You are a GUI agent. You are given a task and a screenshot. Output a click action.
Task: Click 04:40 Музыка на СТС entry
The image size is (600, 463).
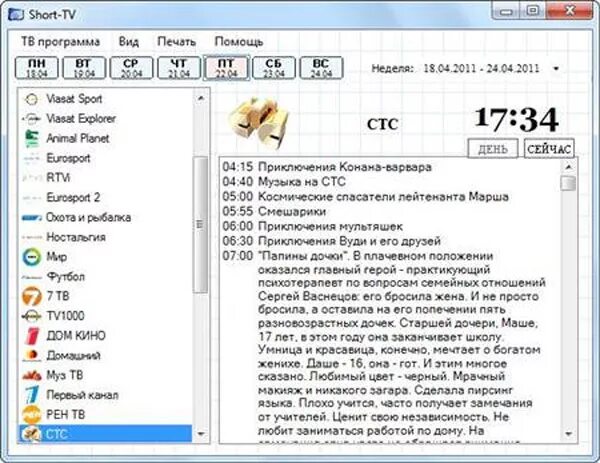click(x=284, y=181)
